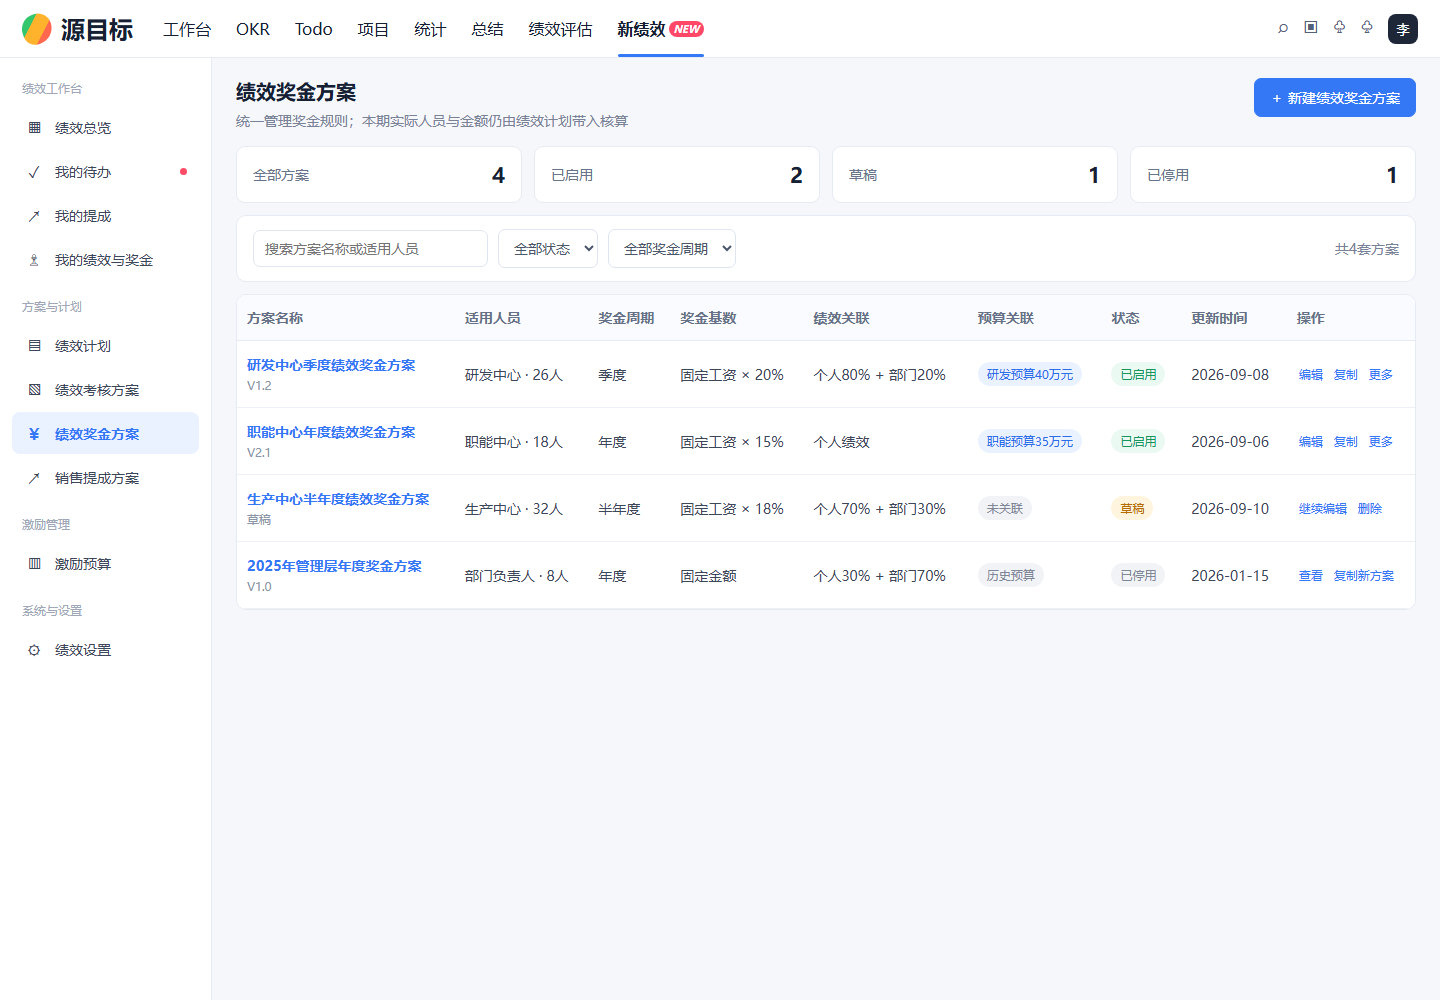
Task: Open 更多 for 职能中心年度绩效奖金方案
Action: tap(1381, 442)
